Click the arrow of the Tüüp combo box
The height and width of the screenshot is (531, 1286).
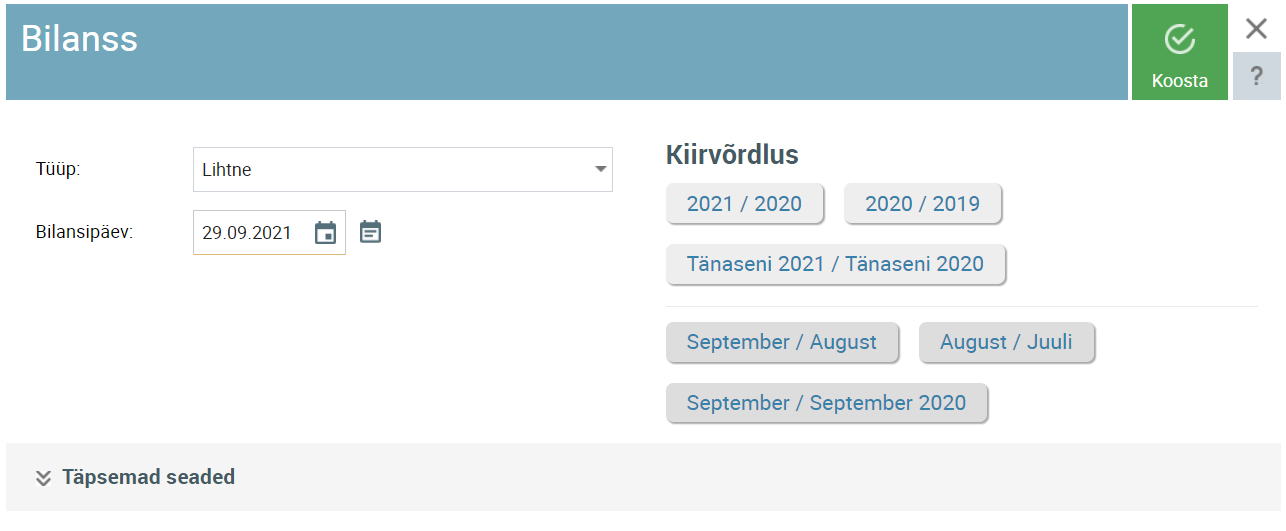tap(600, 170)
